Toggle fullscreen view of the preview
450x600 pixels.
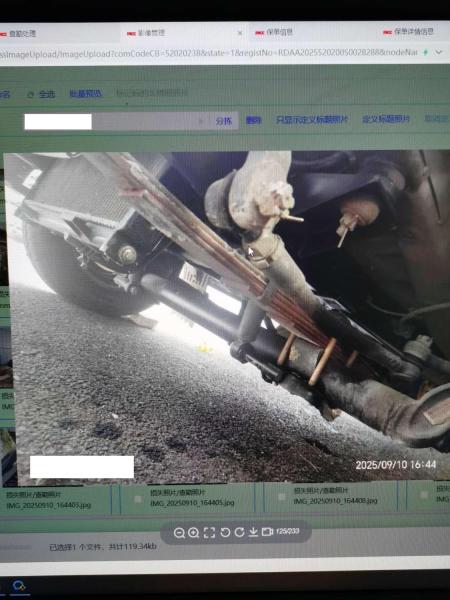[209, 532]
